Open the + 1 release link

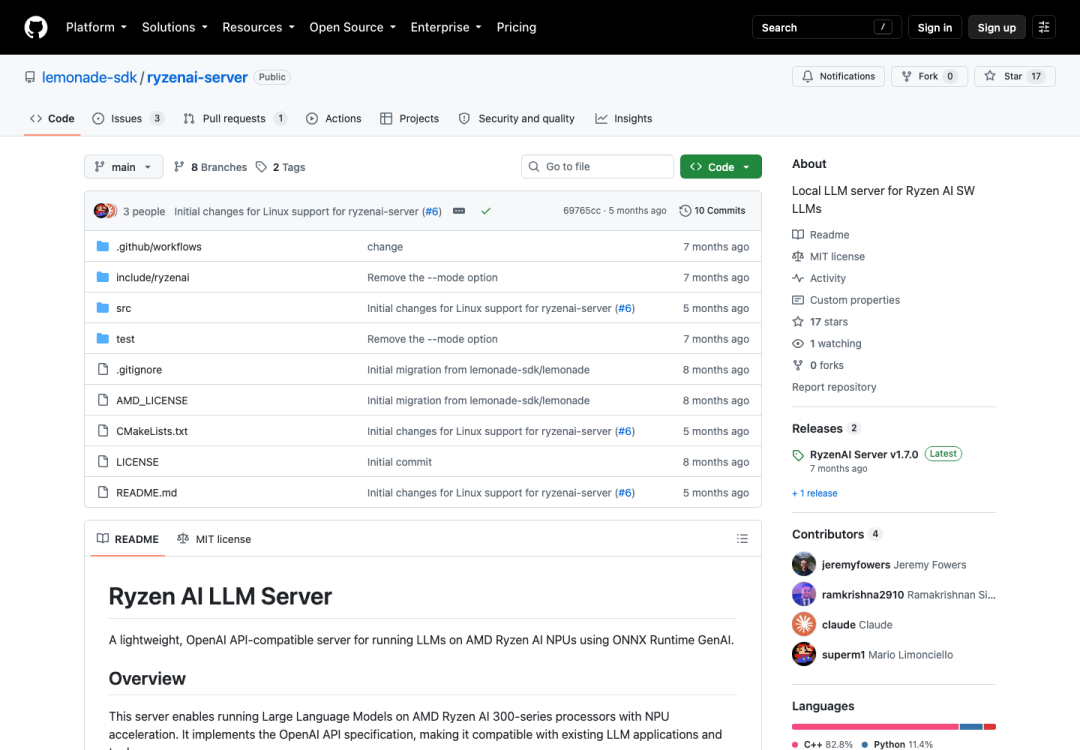(815, 493)
